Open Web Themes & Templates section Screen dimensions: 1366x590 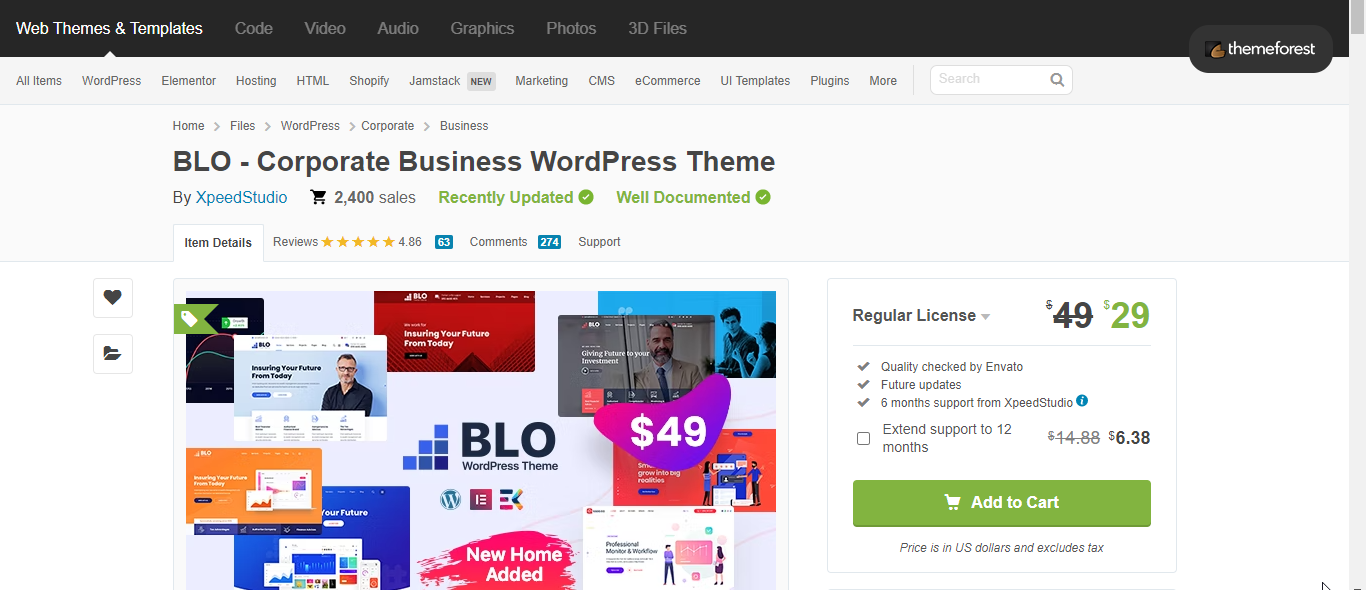109,28
